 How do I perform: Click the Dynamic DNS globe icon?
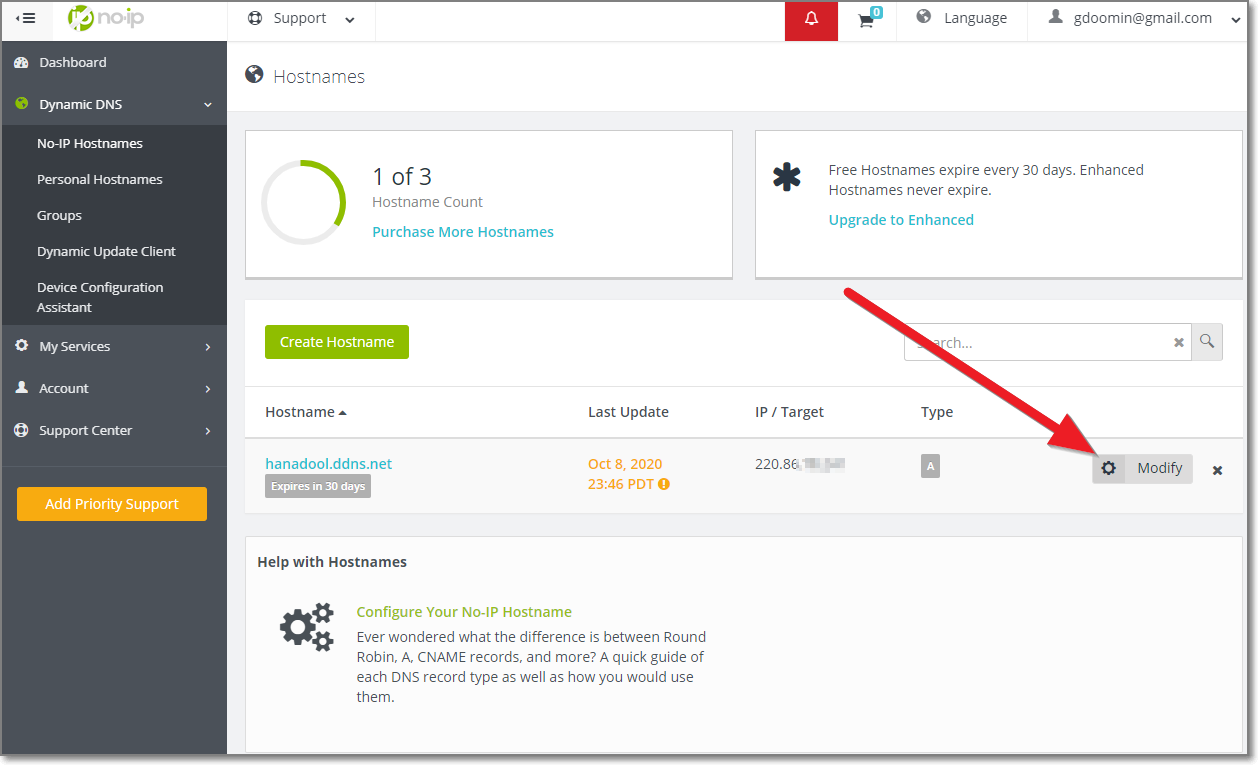tap(22, 104)
